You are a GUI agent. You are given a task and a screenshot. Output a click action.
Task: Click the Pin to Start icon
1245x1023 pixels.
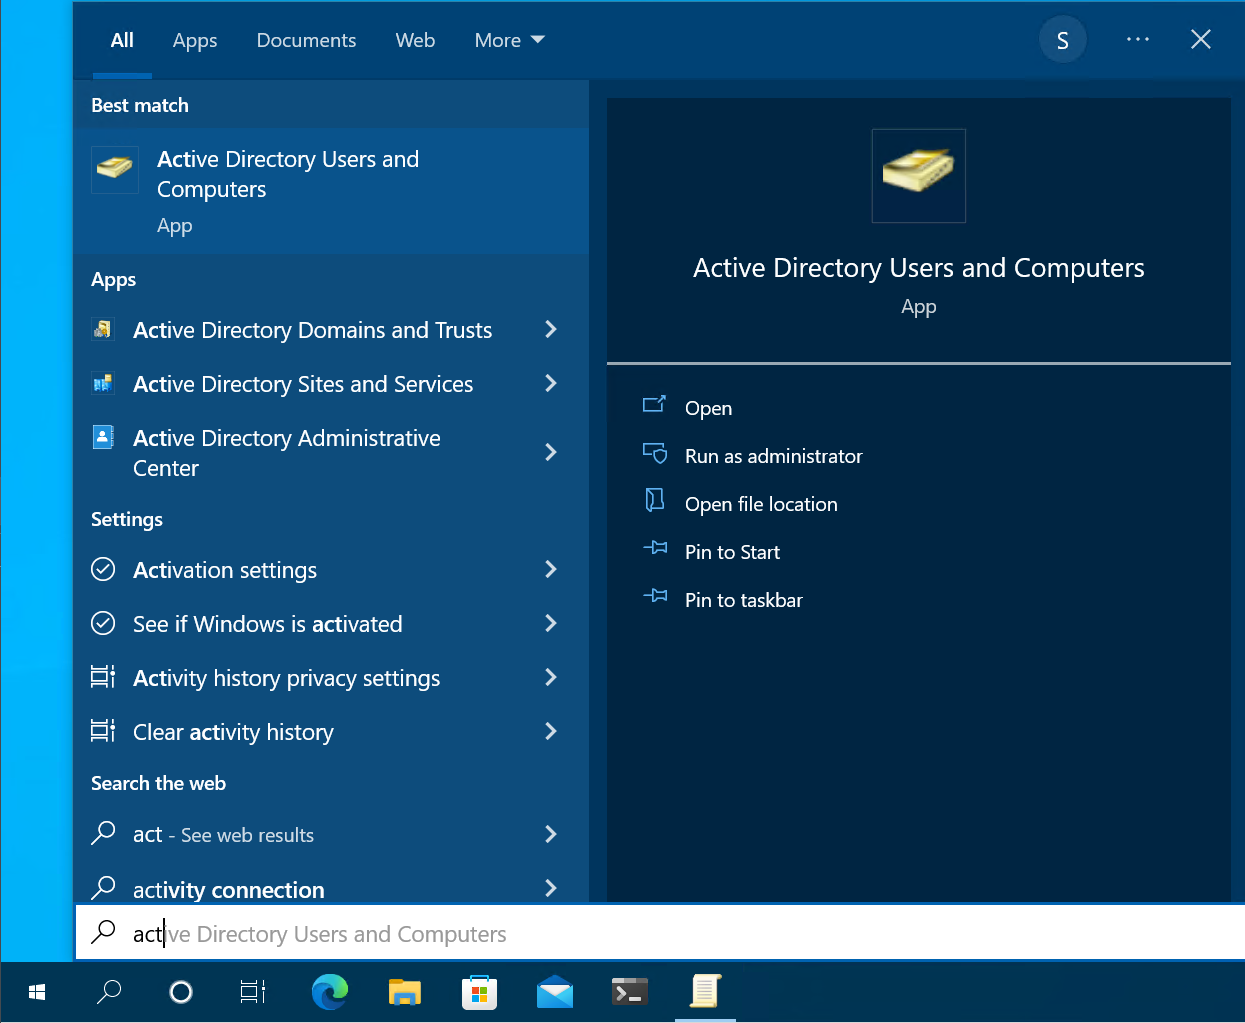pyautogui.click(x=655, y=550)
